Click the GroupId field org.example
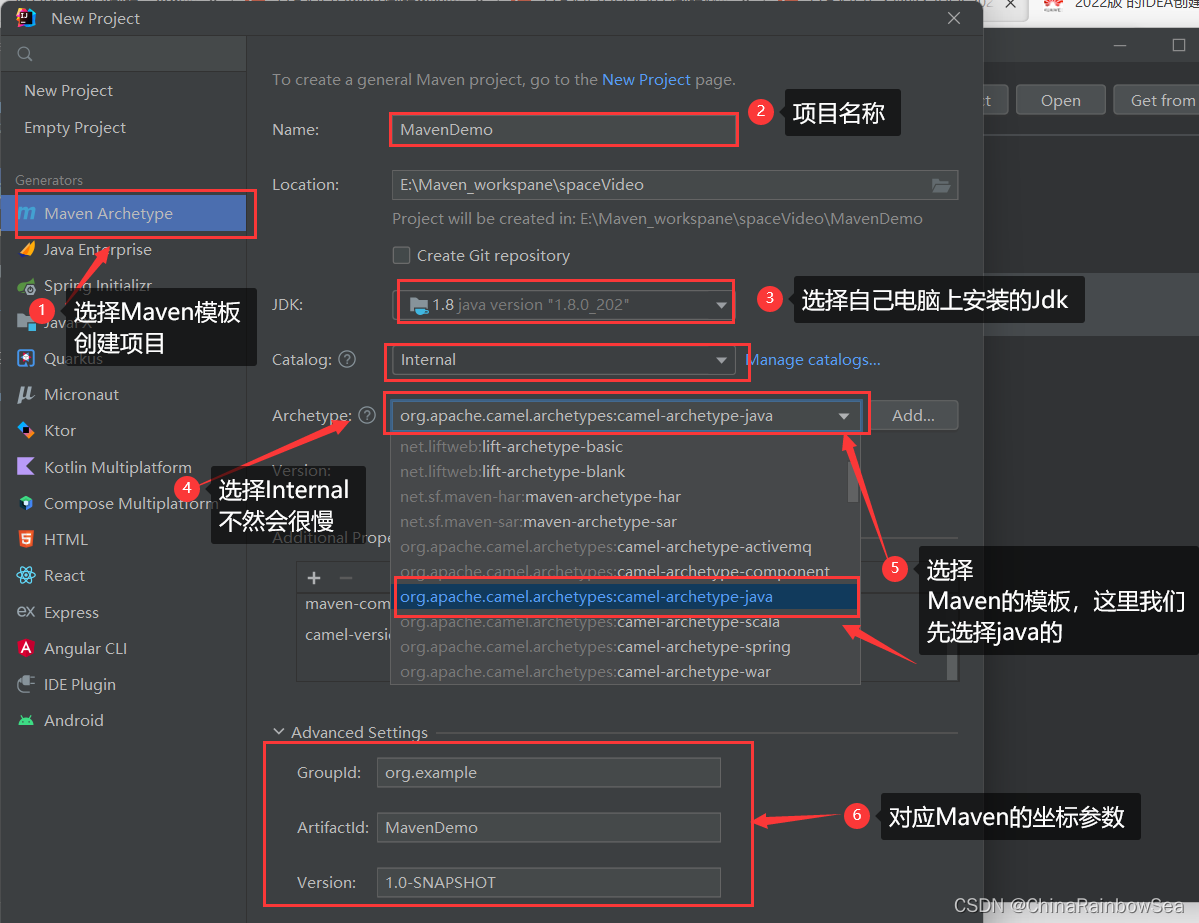Viewport: 1199px width, 923px height. (x=548, y=772)
